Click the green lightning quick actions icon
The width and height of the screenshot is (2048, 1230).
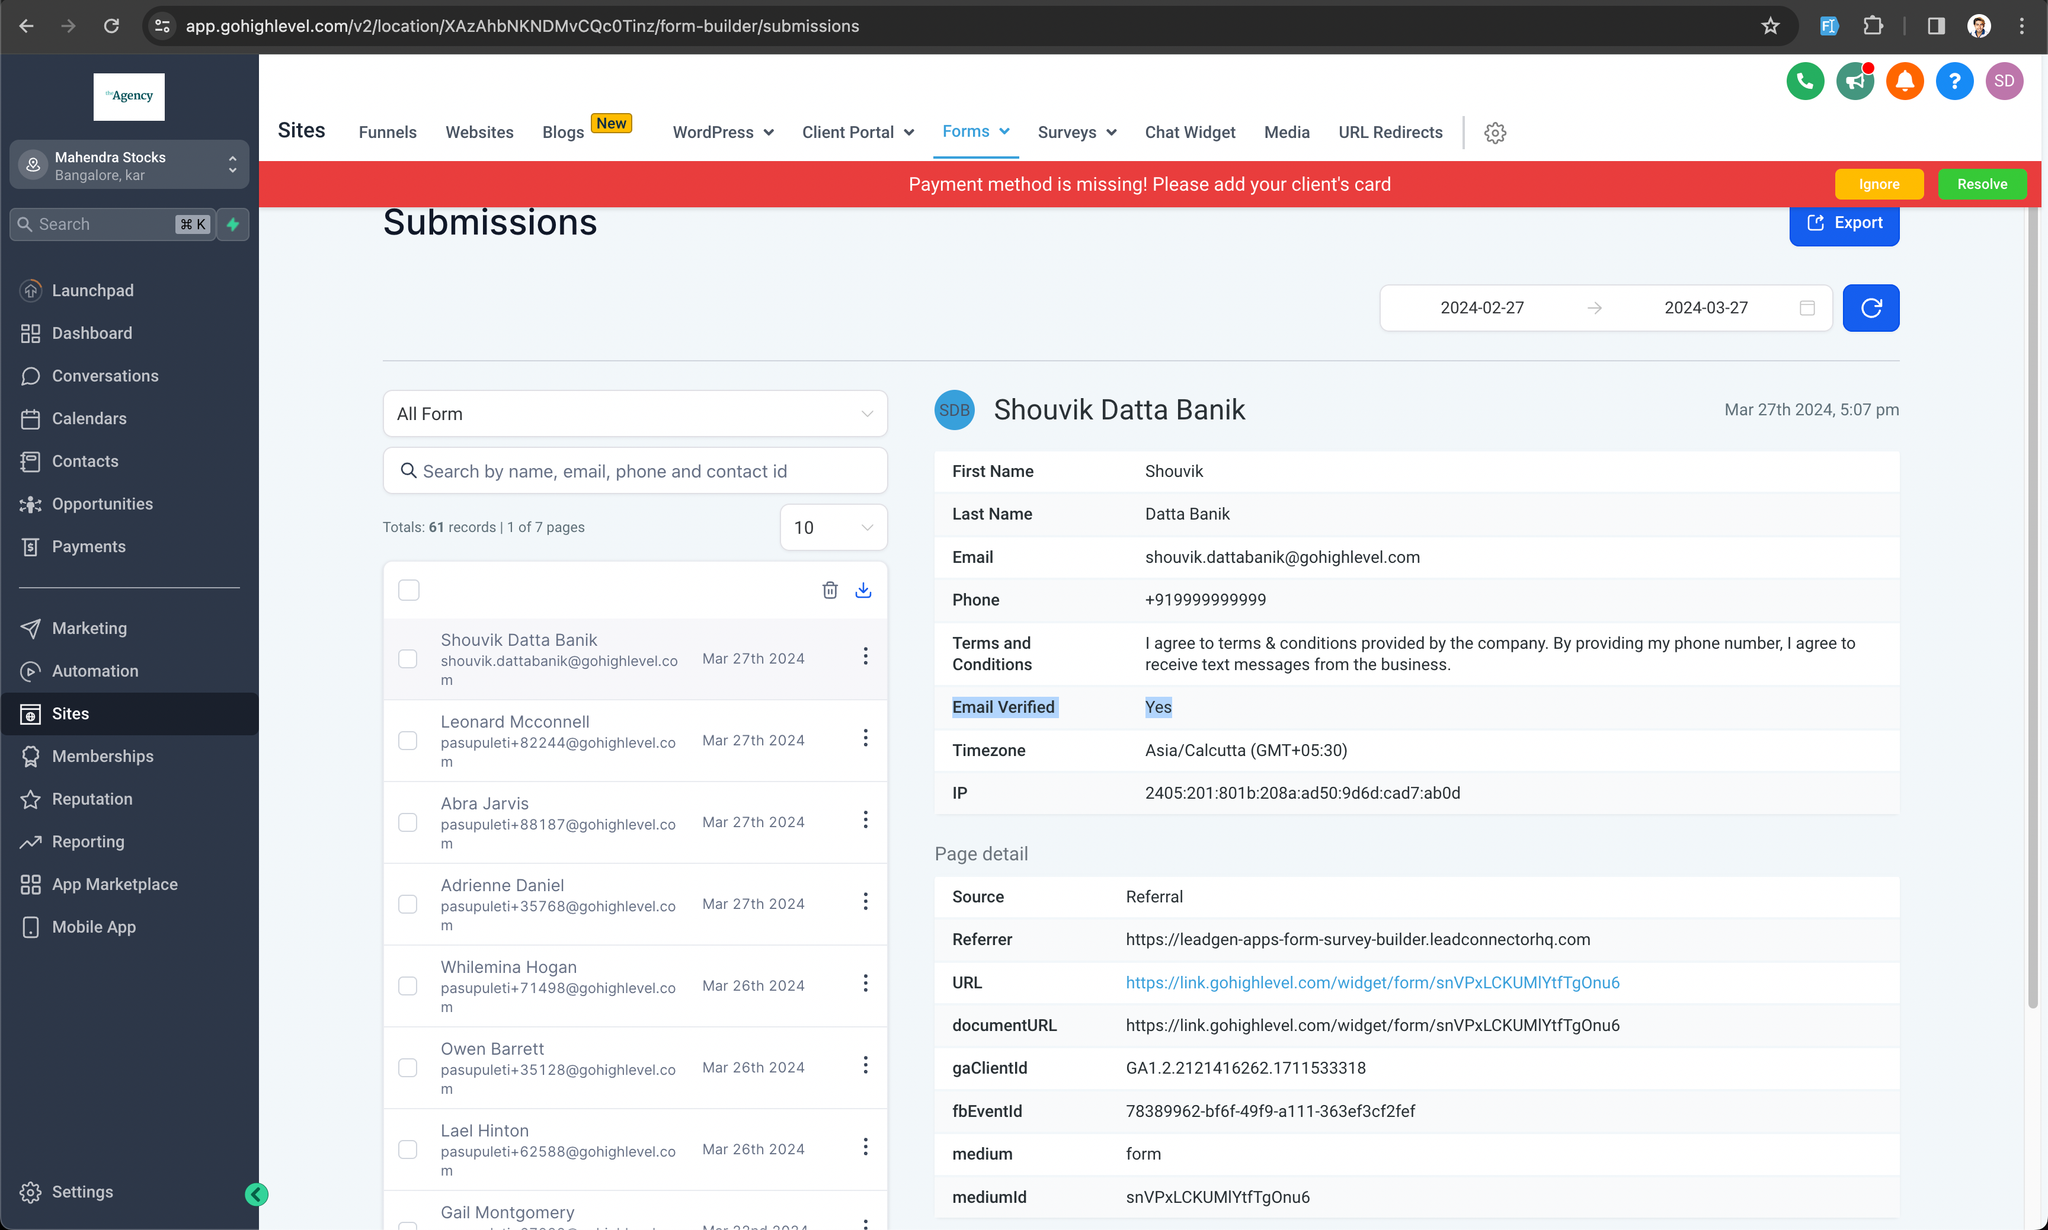click(x=233, y=225)
